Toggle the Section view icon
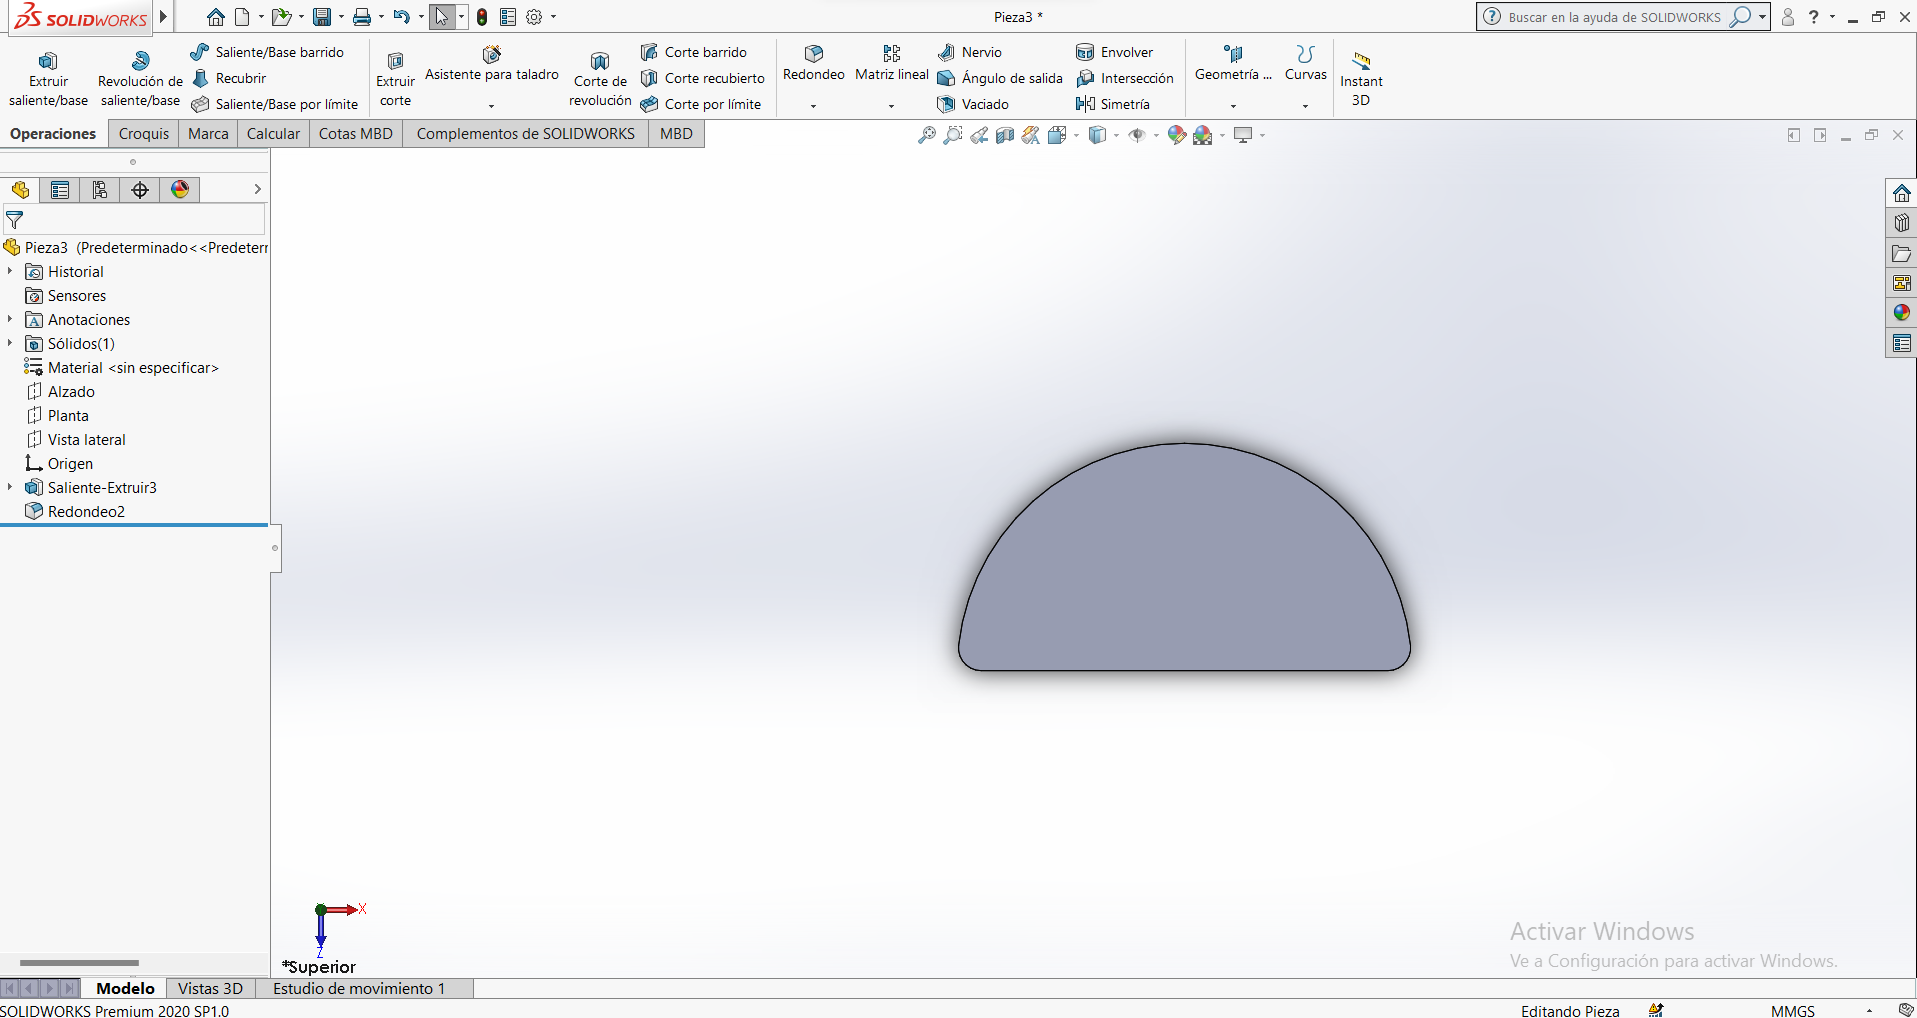 point(1005,135)
